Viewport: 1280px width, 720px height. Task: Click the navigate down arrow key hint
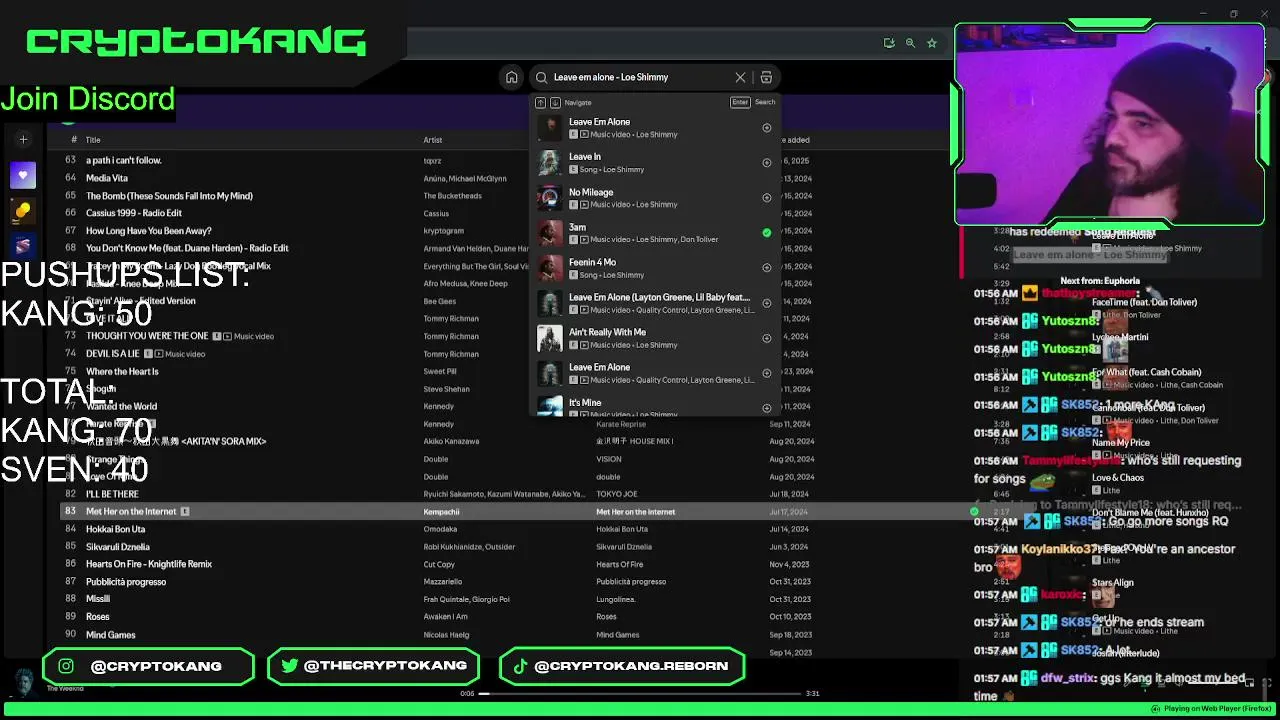coord(555,102)
